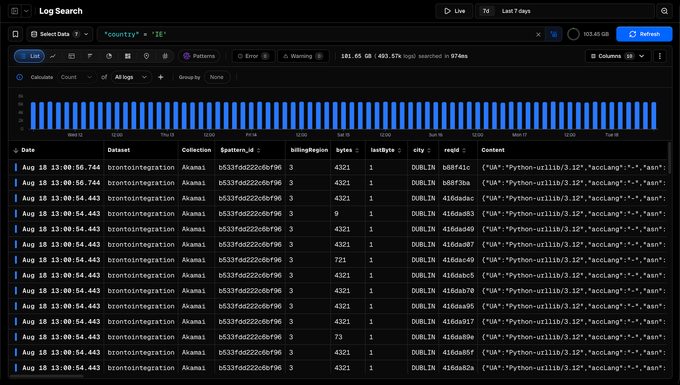Clear the search query with the X icon
Screen dimensions: 680x385
[538, 34]
